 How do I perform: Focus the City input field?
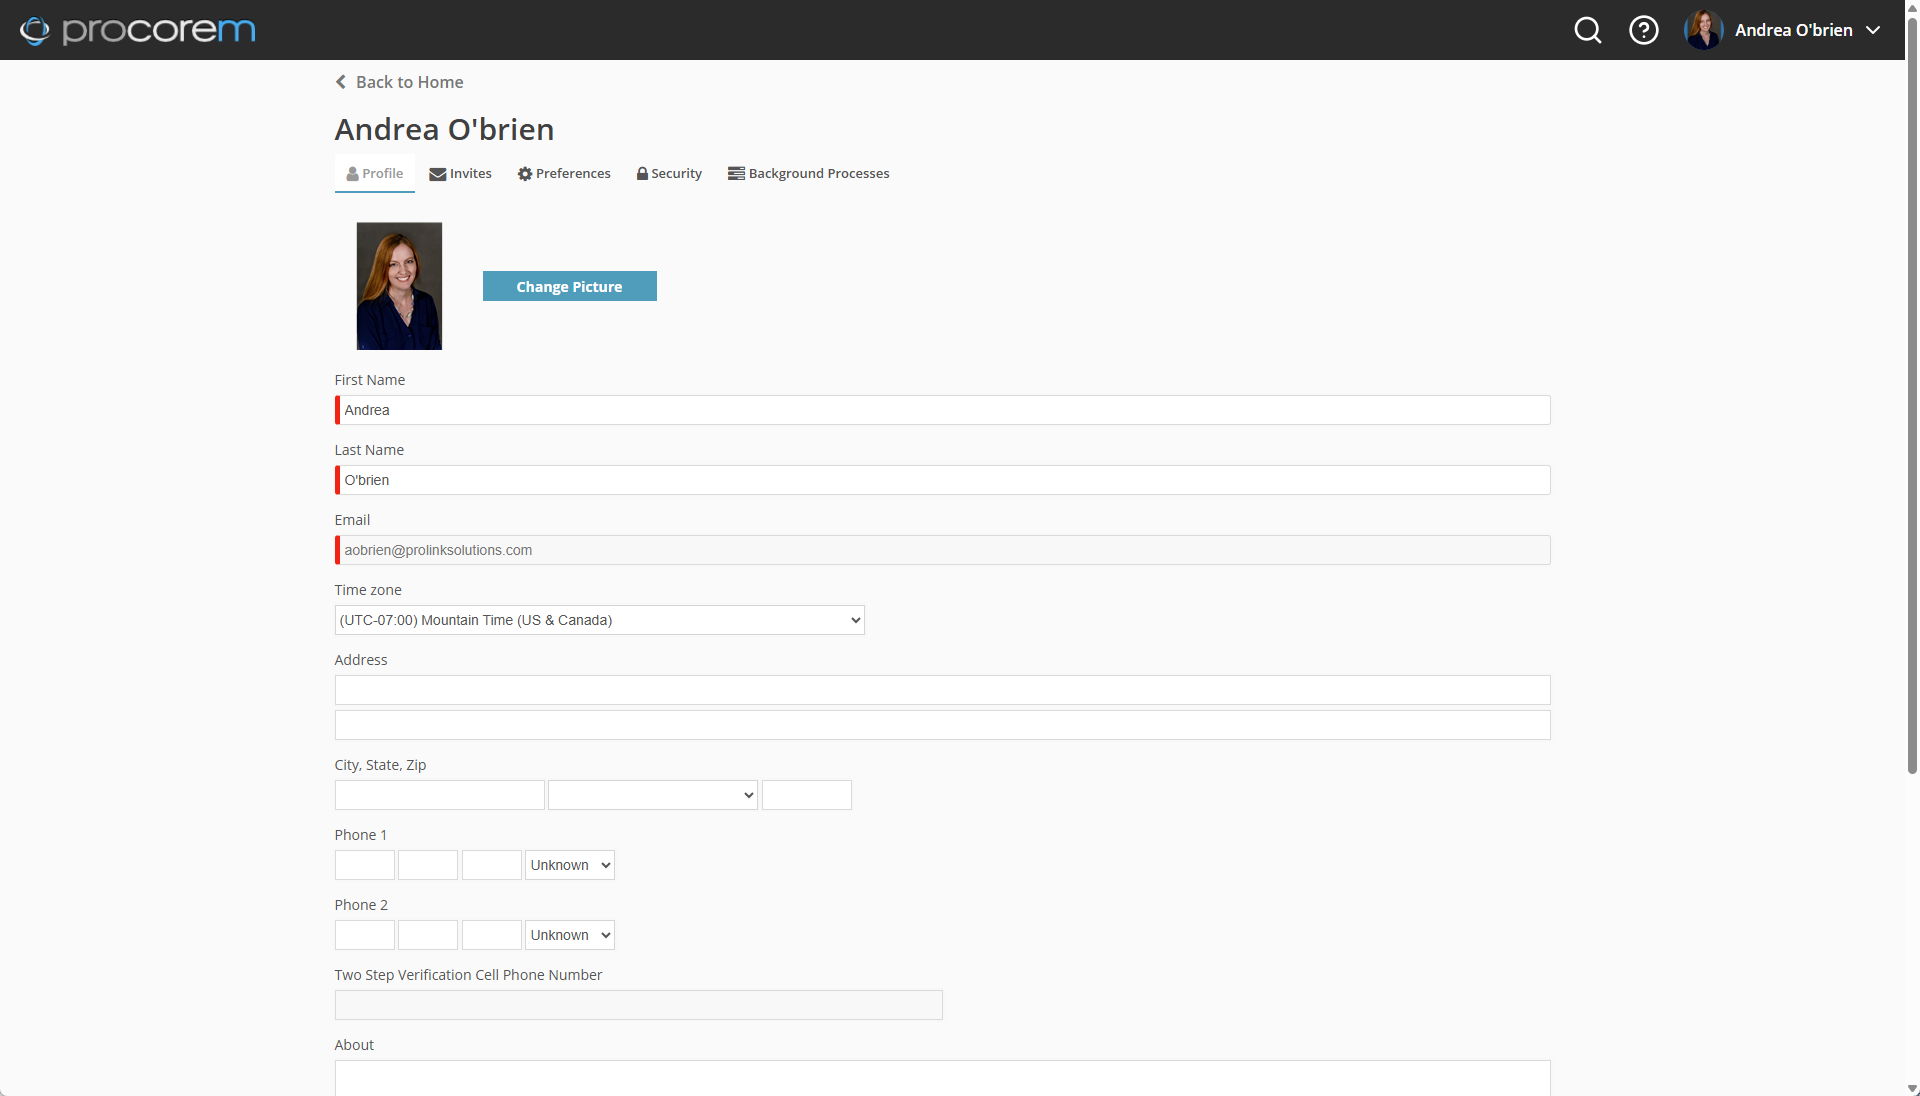(x=440, y=795)
